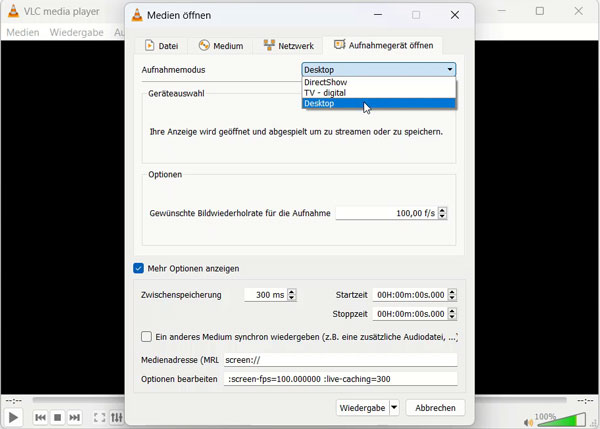Decrease the Stoppzeit value
The image size is (600, 429).
(452, 317)
